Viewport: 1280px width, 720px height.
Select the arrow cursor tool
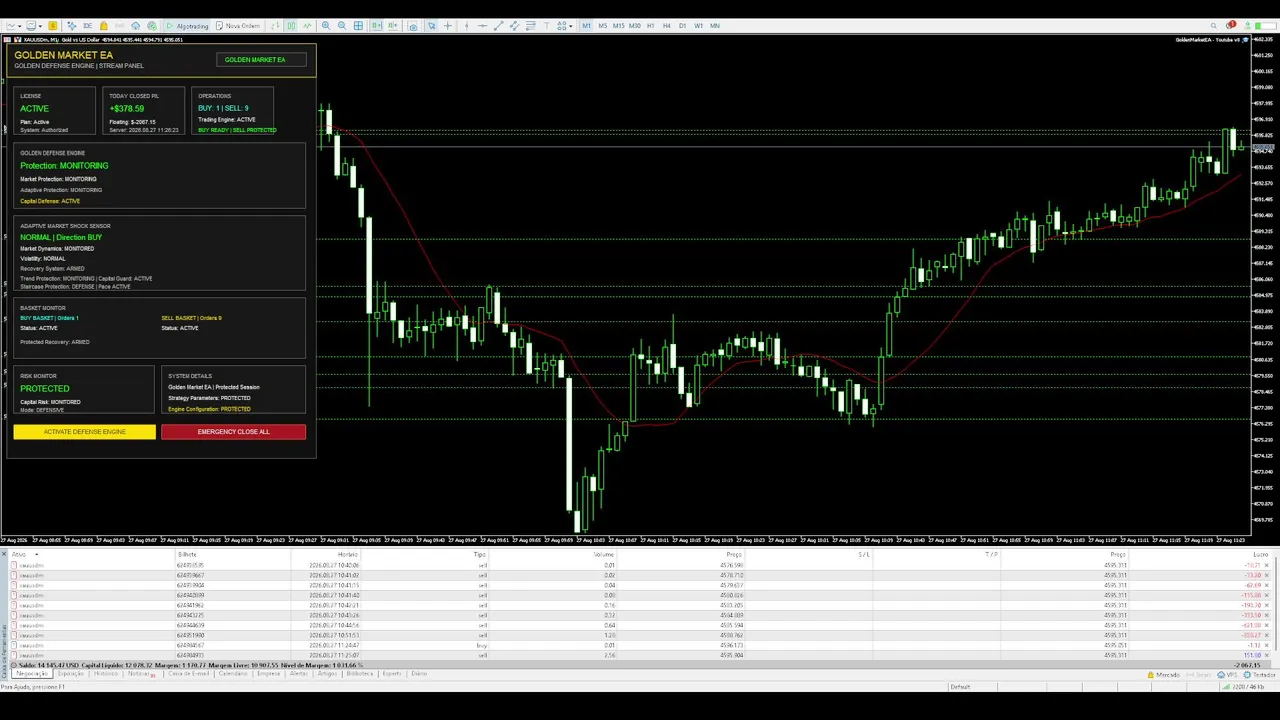pos(431,26)
